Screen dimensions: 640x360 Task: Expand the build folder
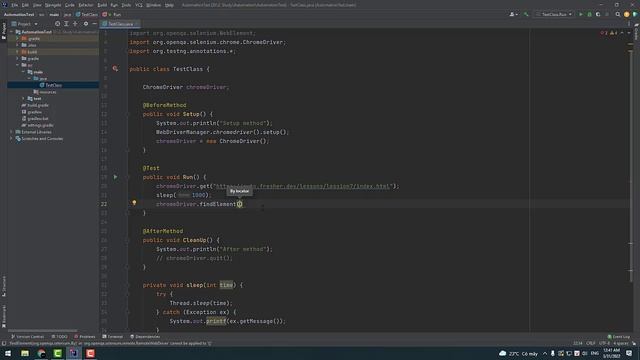[x=18, y=52]
